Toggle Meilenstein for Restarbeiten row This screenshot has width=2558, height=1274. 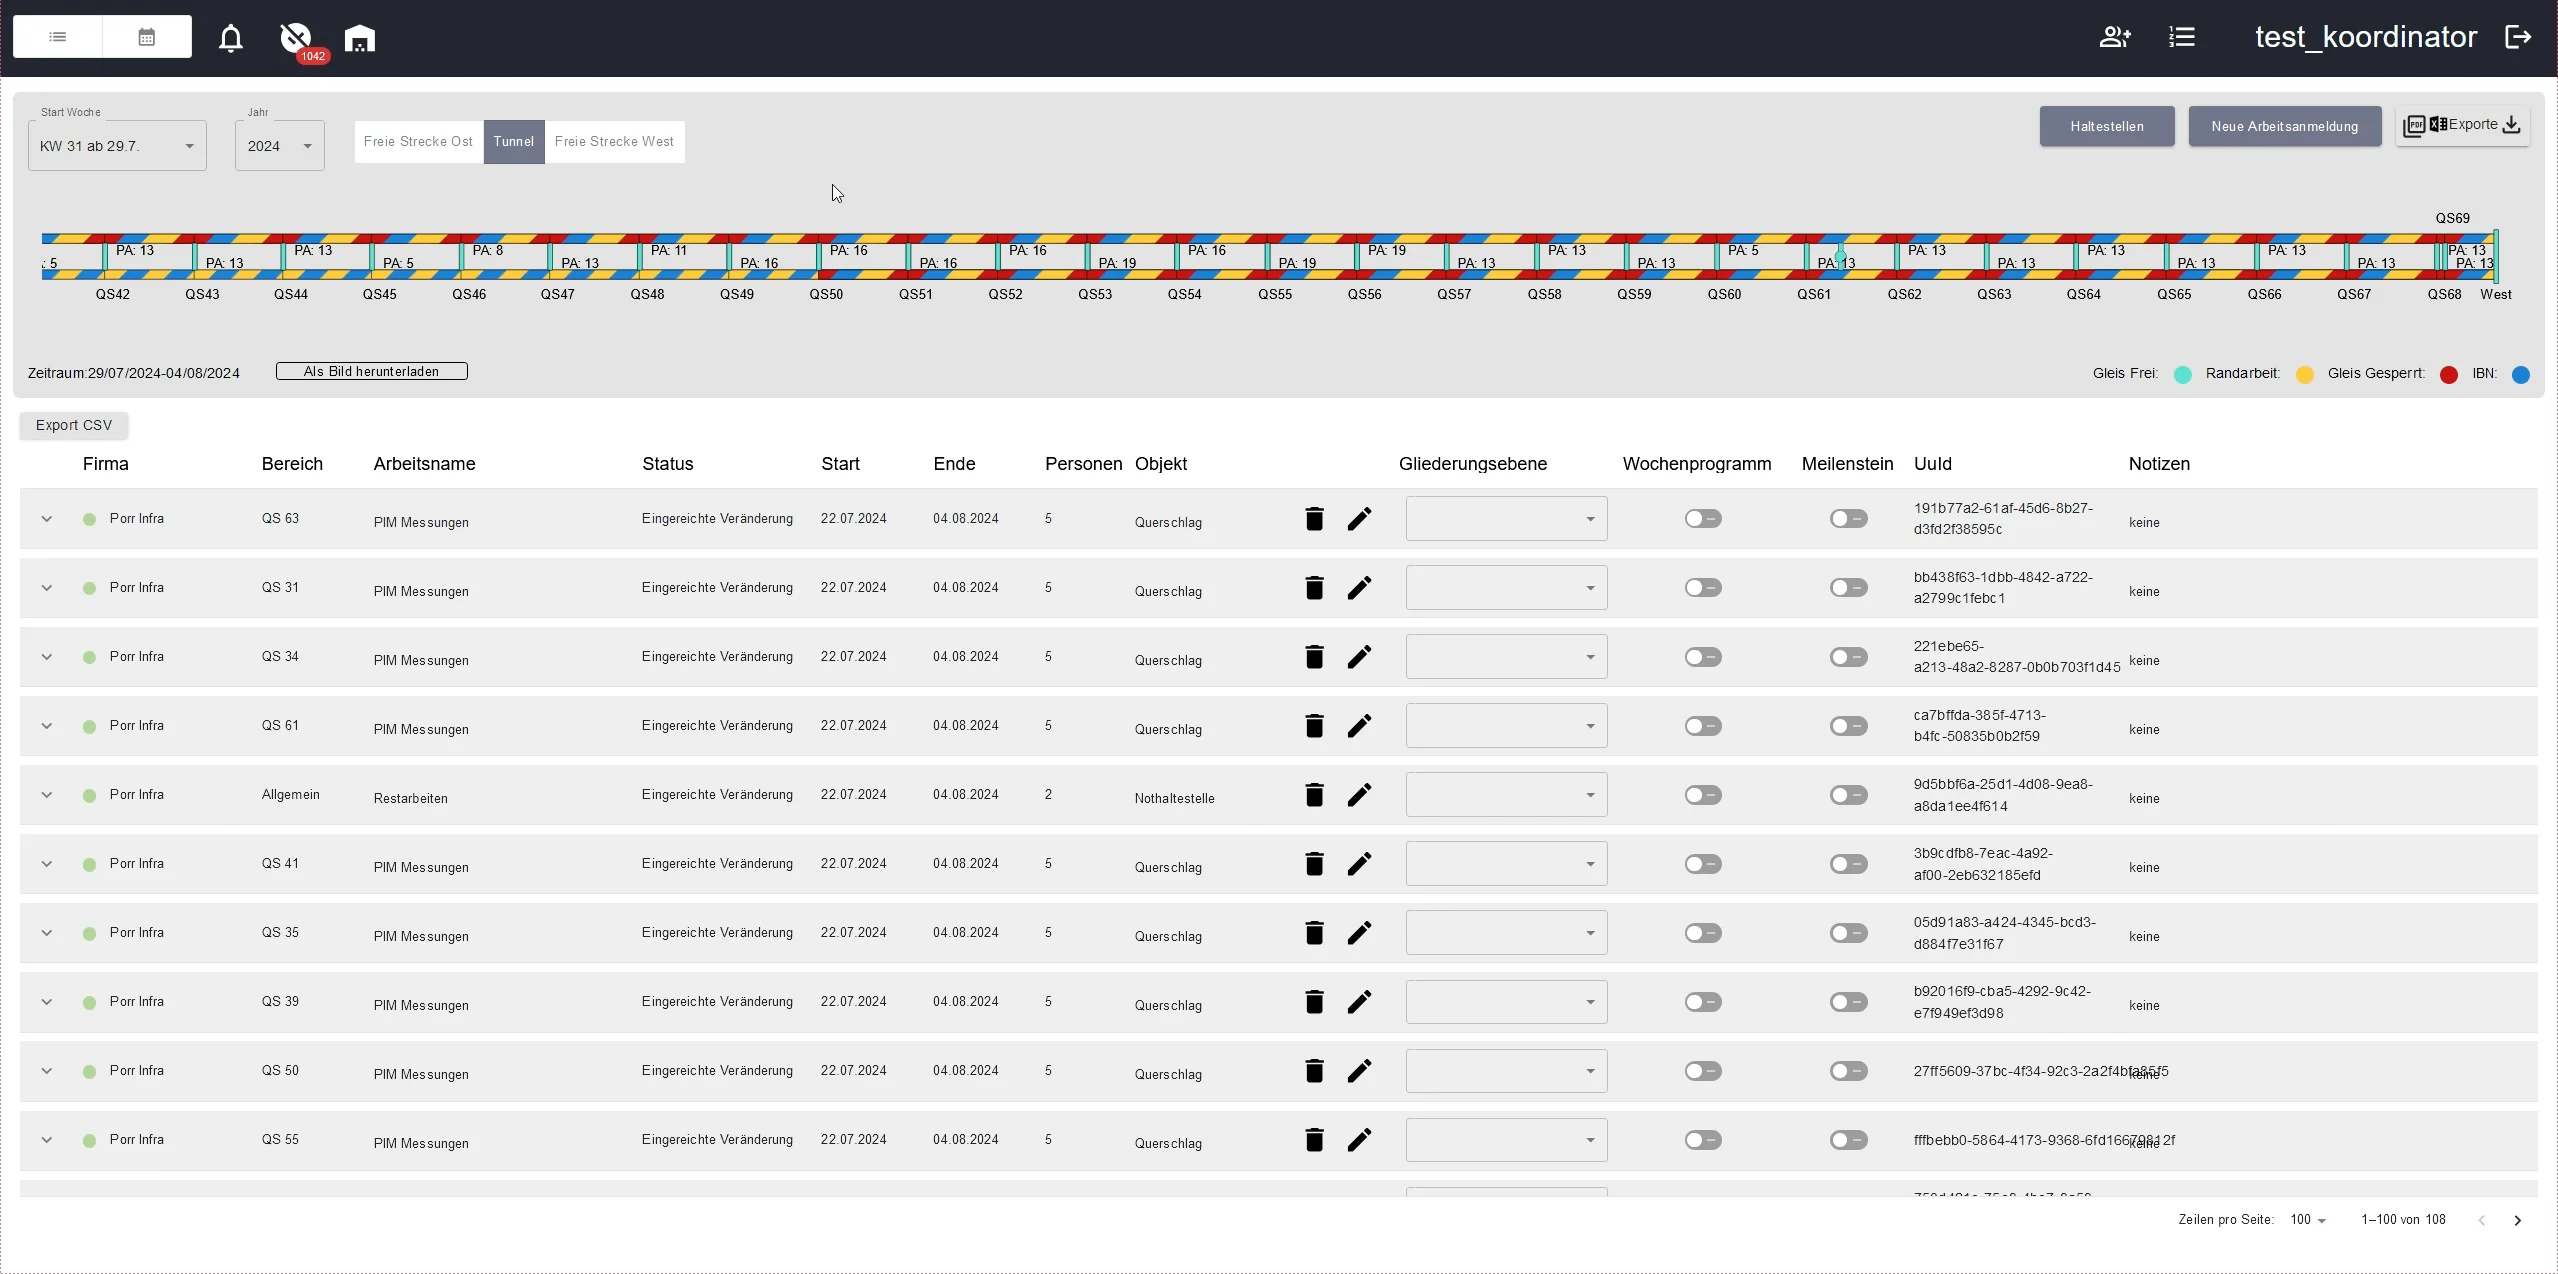[x=1849, y=795]
